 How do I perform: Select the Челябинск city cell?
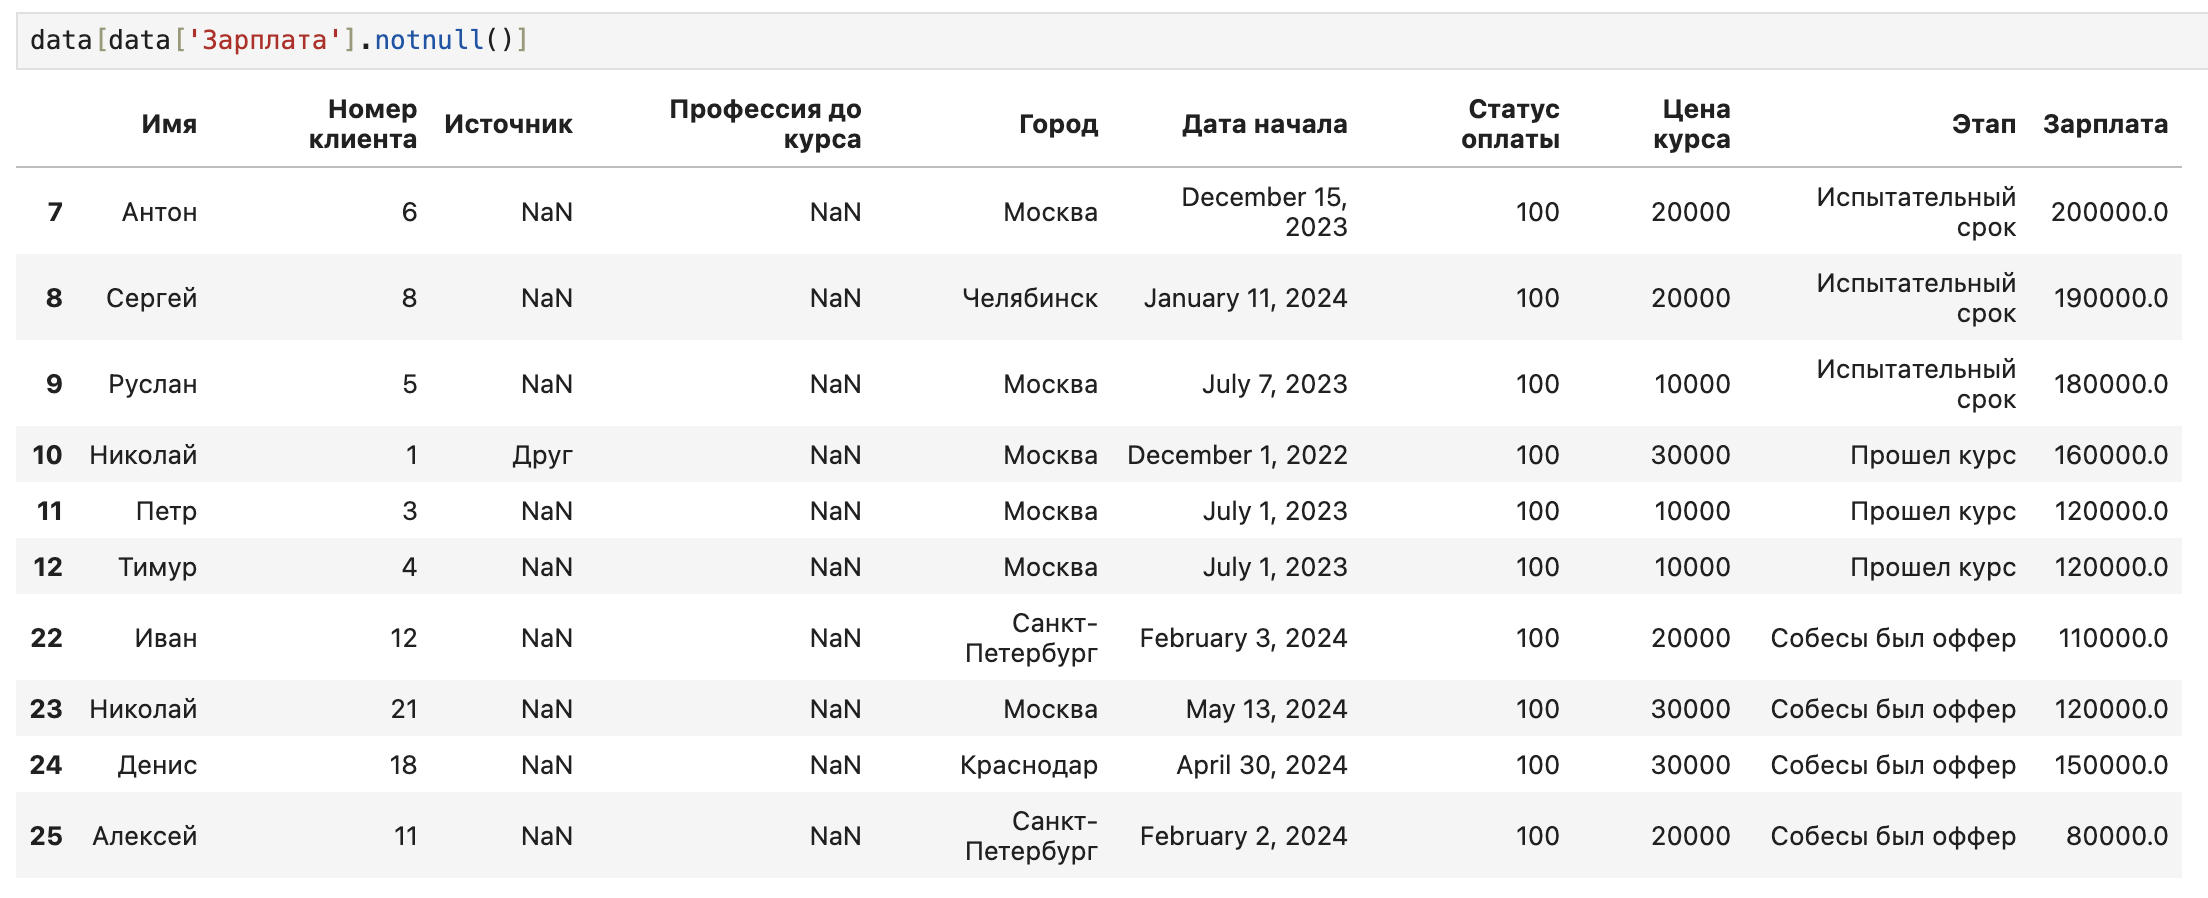coord(1029,298)
